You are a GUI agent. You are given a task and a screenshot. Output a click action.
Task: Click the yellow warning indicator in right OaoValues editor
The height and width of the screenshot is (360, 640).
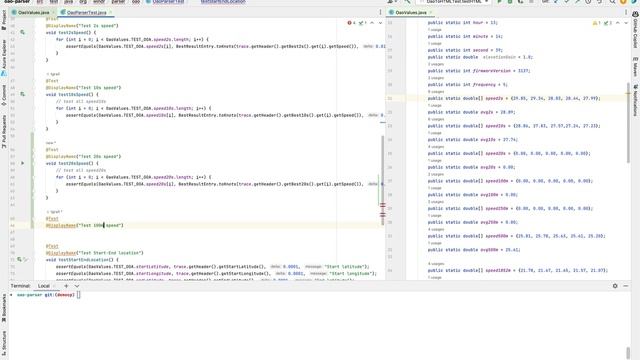pyautogui.click(x=596, y=23)
